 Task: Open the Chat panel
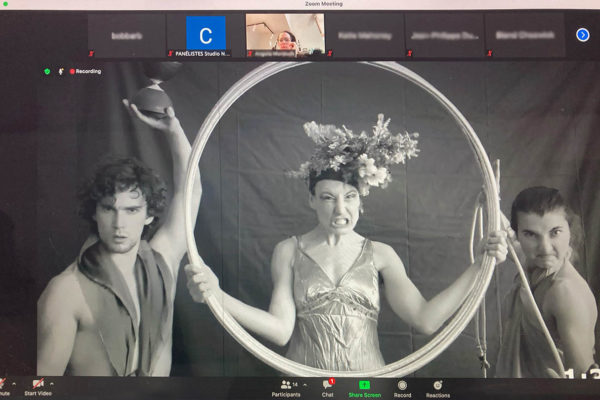point(327,386)
